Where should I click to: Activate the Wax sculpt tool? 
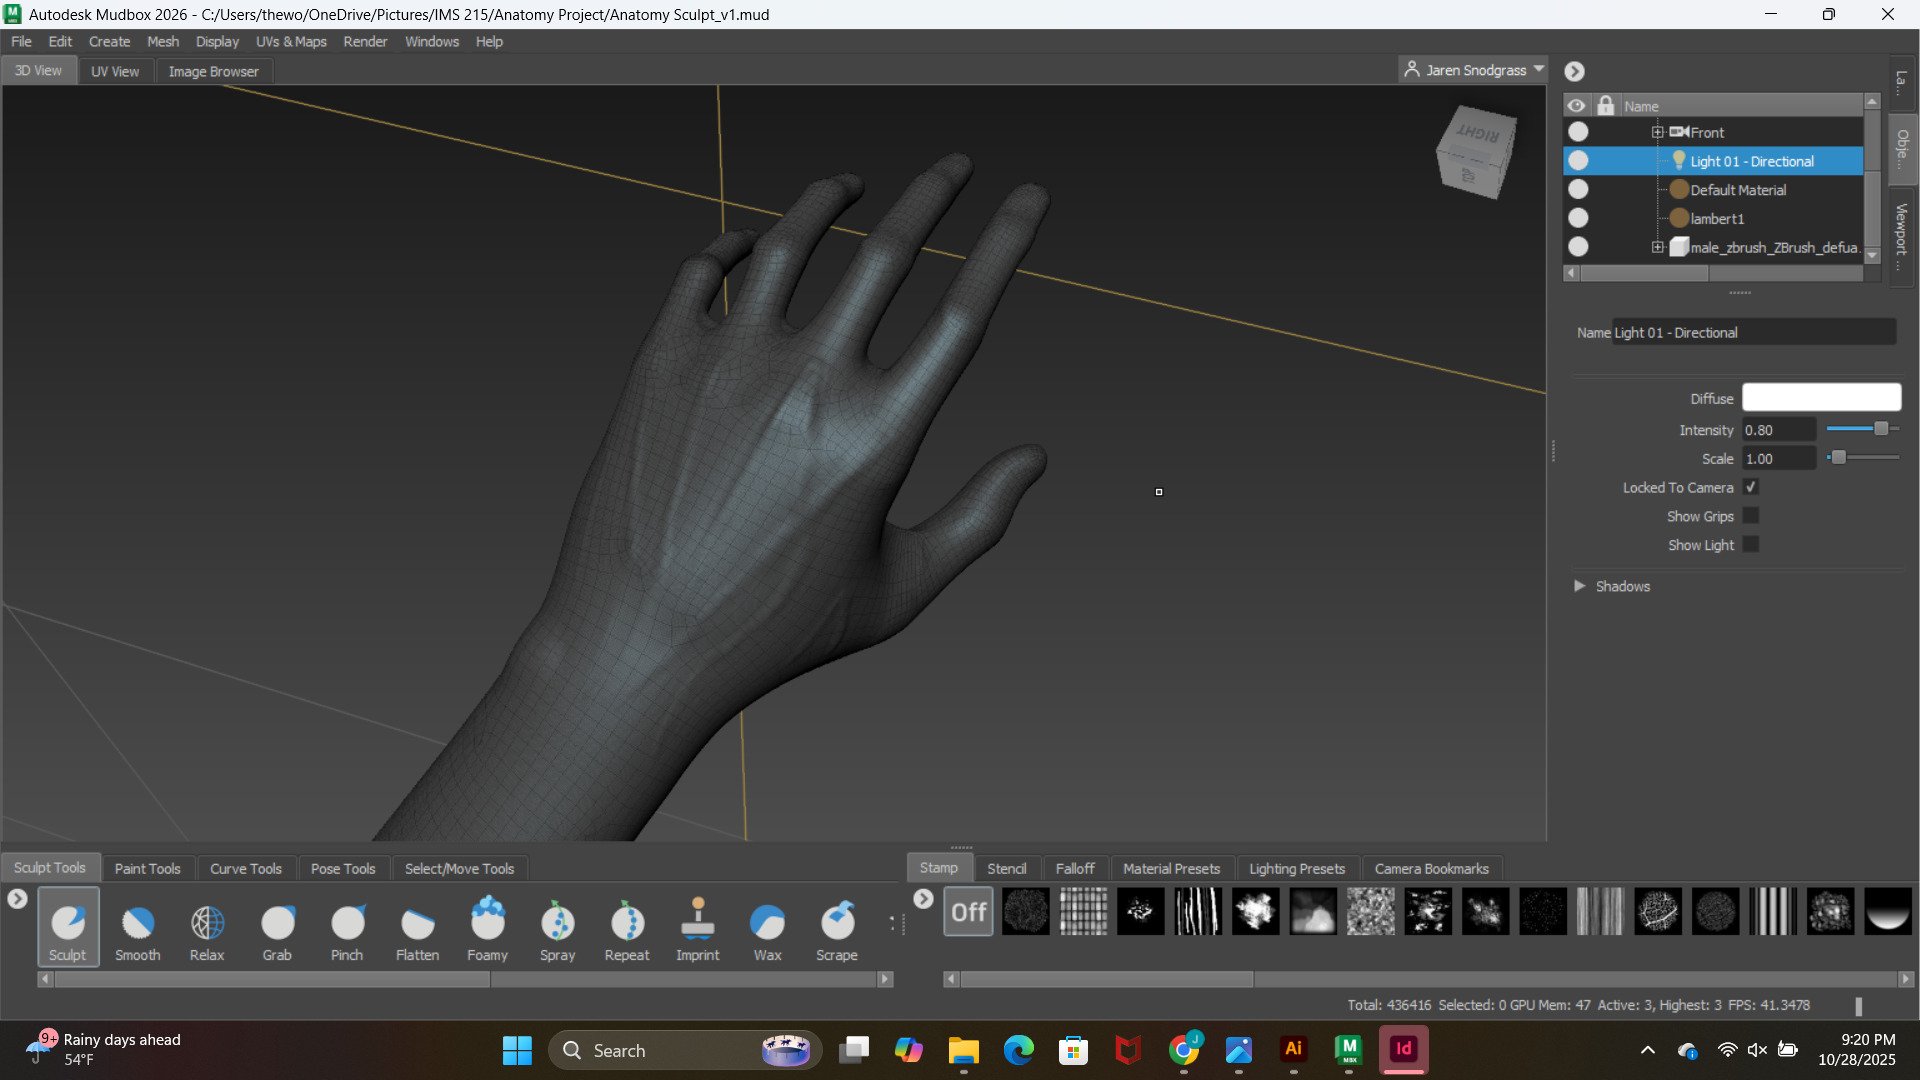(x=767, y=925)
